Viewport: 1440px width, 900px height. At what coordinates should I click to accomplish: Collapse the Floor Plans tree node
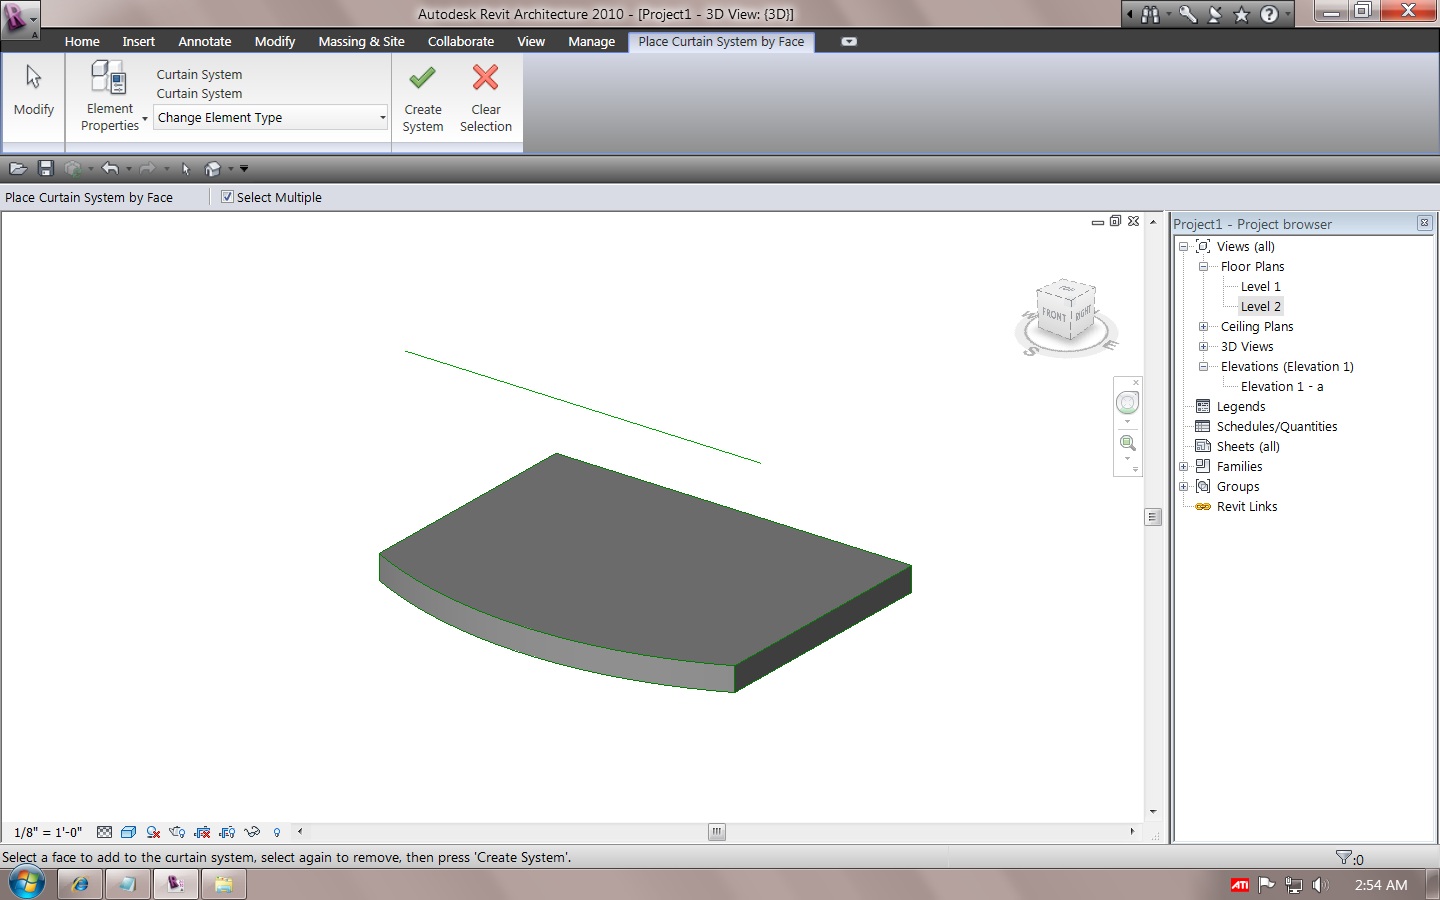(x=1203, y=267)
